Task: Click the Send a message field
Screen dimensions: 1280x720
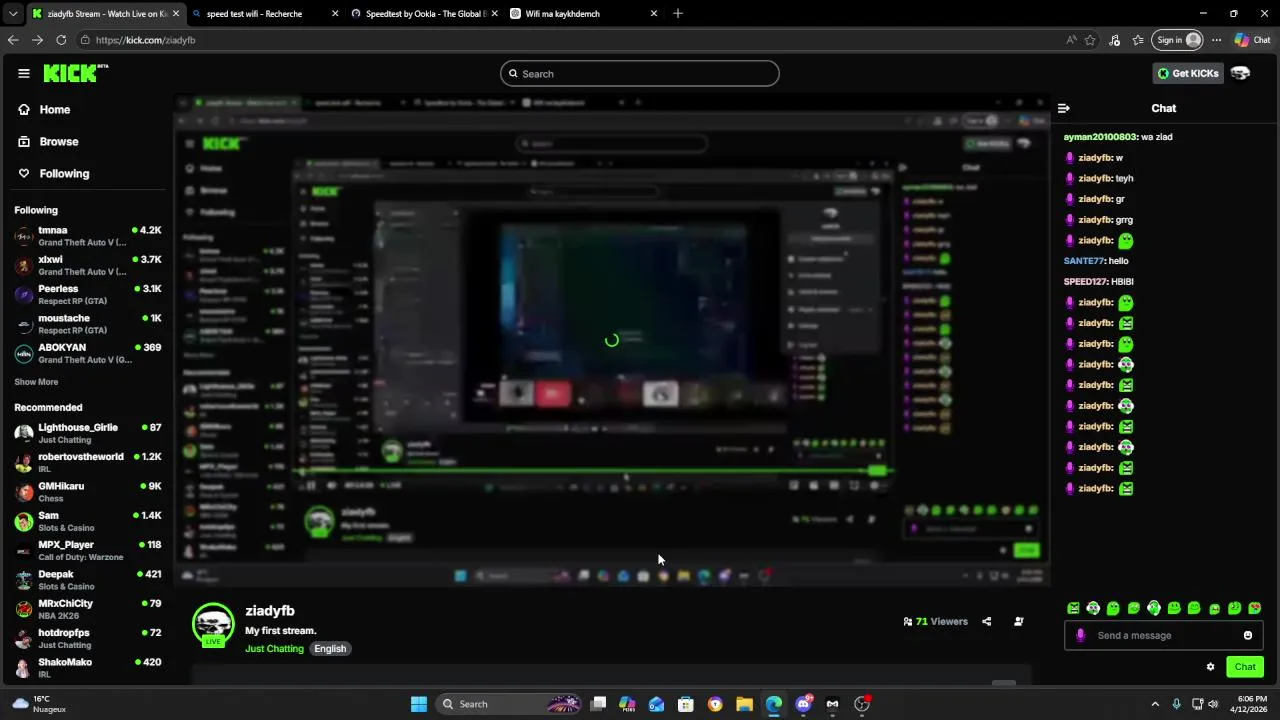Action: [1164, 635]
